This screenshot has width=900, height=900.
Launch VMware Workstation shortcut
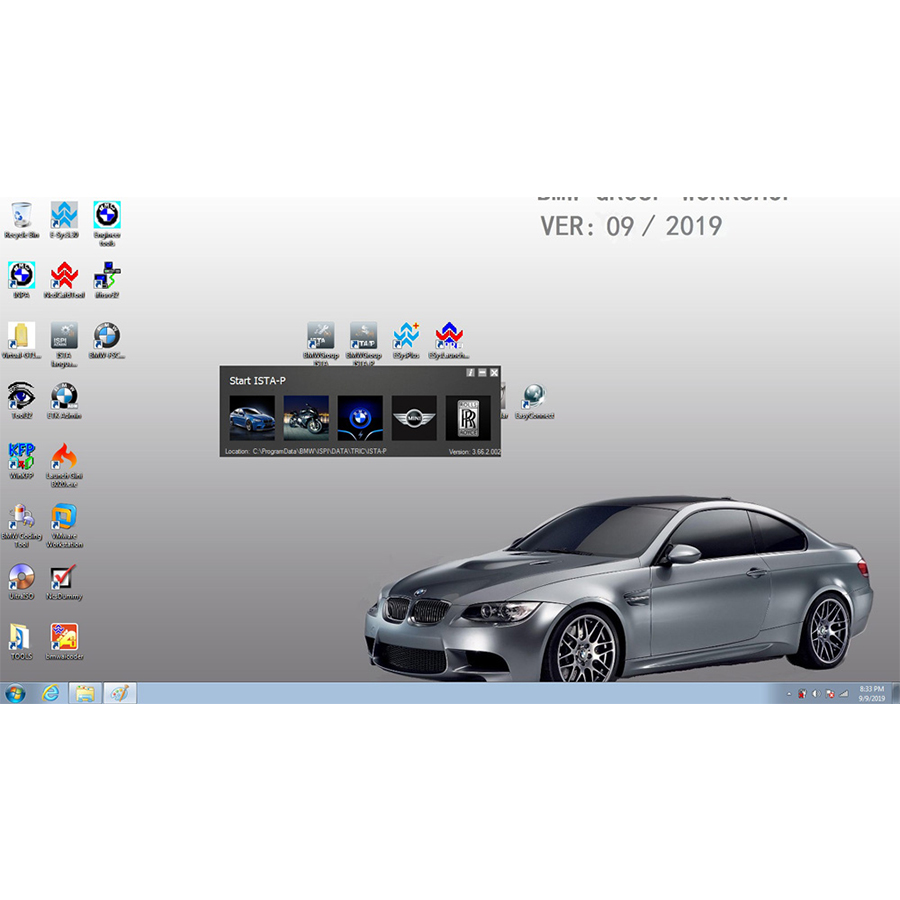pos(64,518)
